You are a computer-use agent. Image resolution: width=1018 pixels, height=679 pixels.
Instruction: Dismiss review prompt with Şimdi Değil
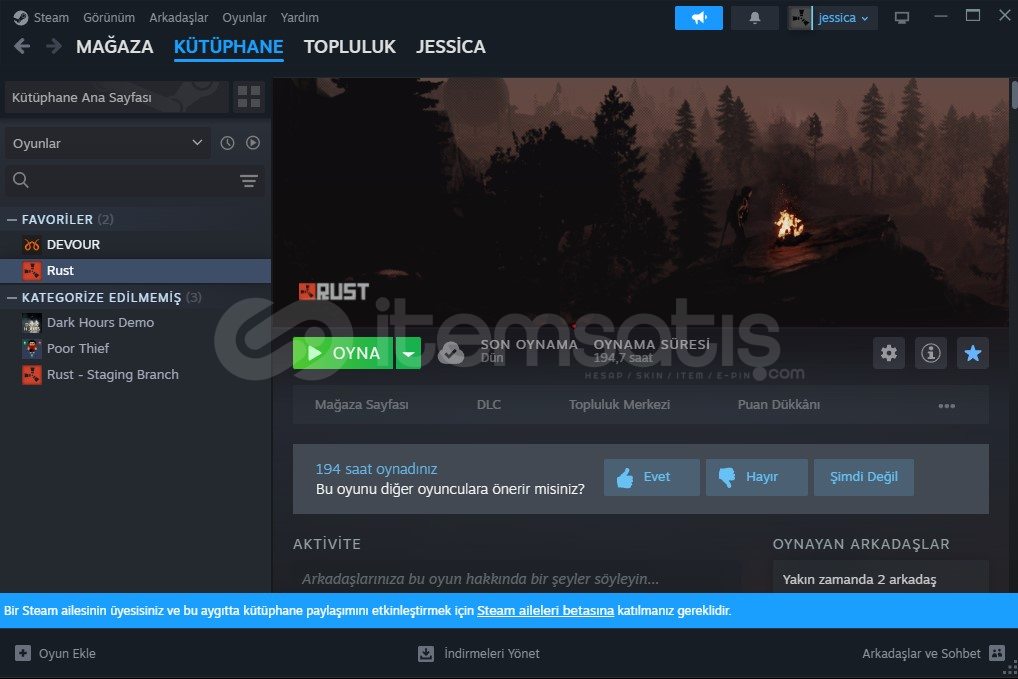click(863, 477)
